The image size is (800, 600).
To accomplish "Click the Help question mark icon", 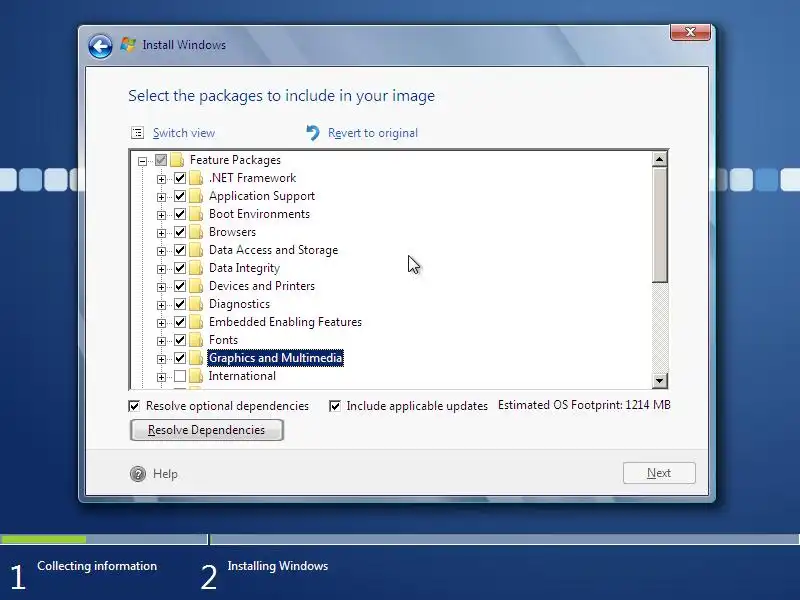I will [138, 474].
